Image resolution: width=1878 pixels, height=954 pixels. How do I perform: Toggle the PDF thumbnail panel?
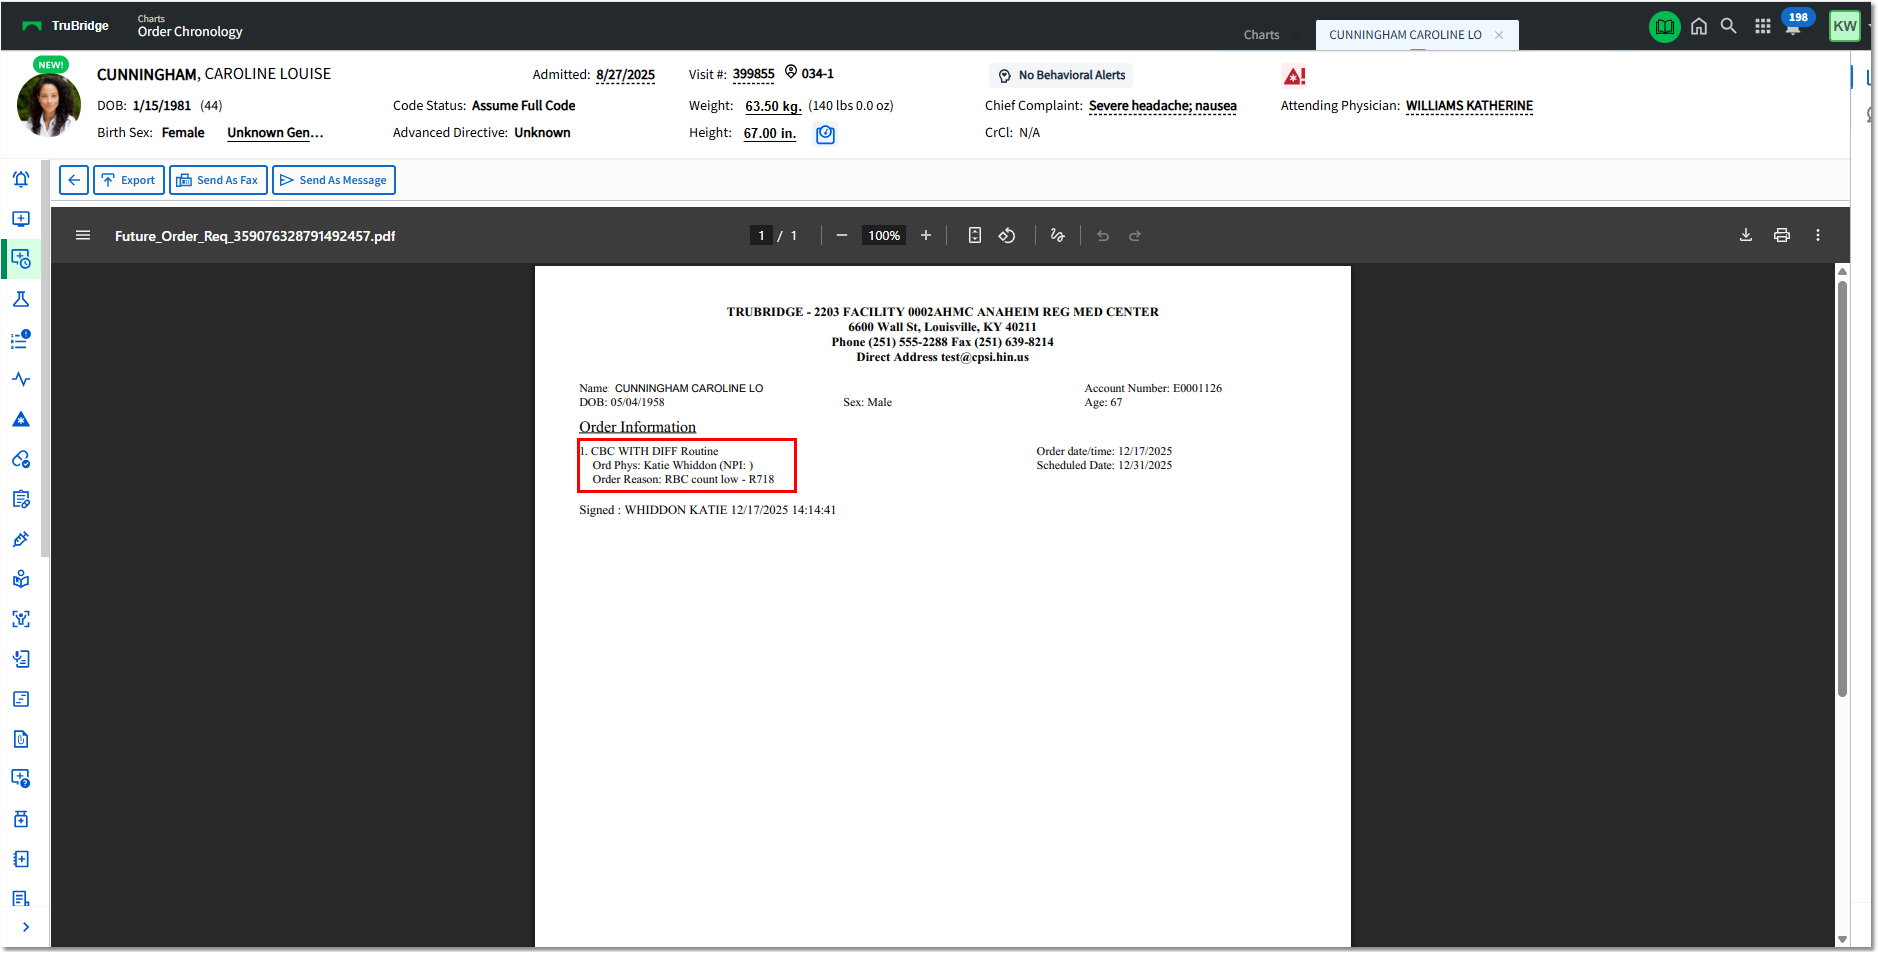coord(83,235)
